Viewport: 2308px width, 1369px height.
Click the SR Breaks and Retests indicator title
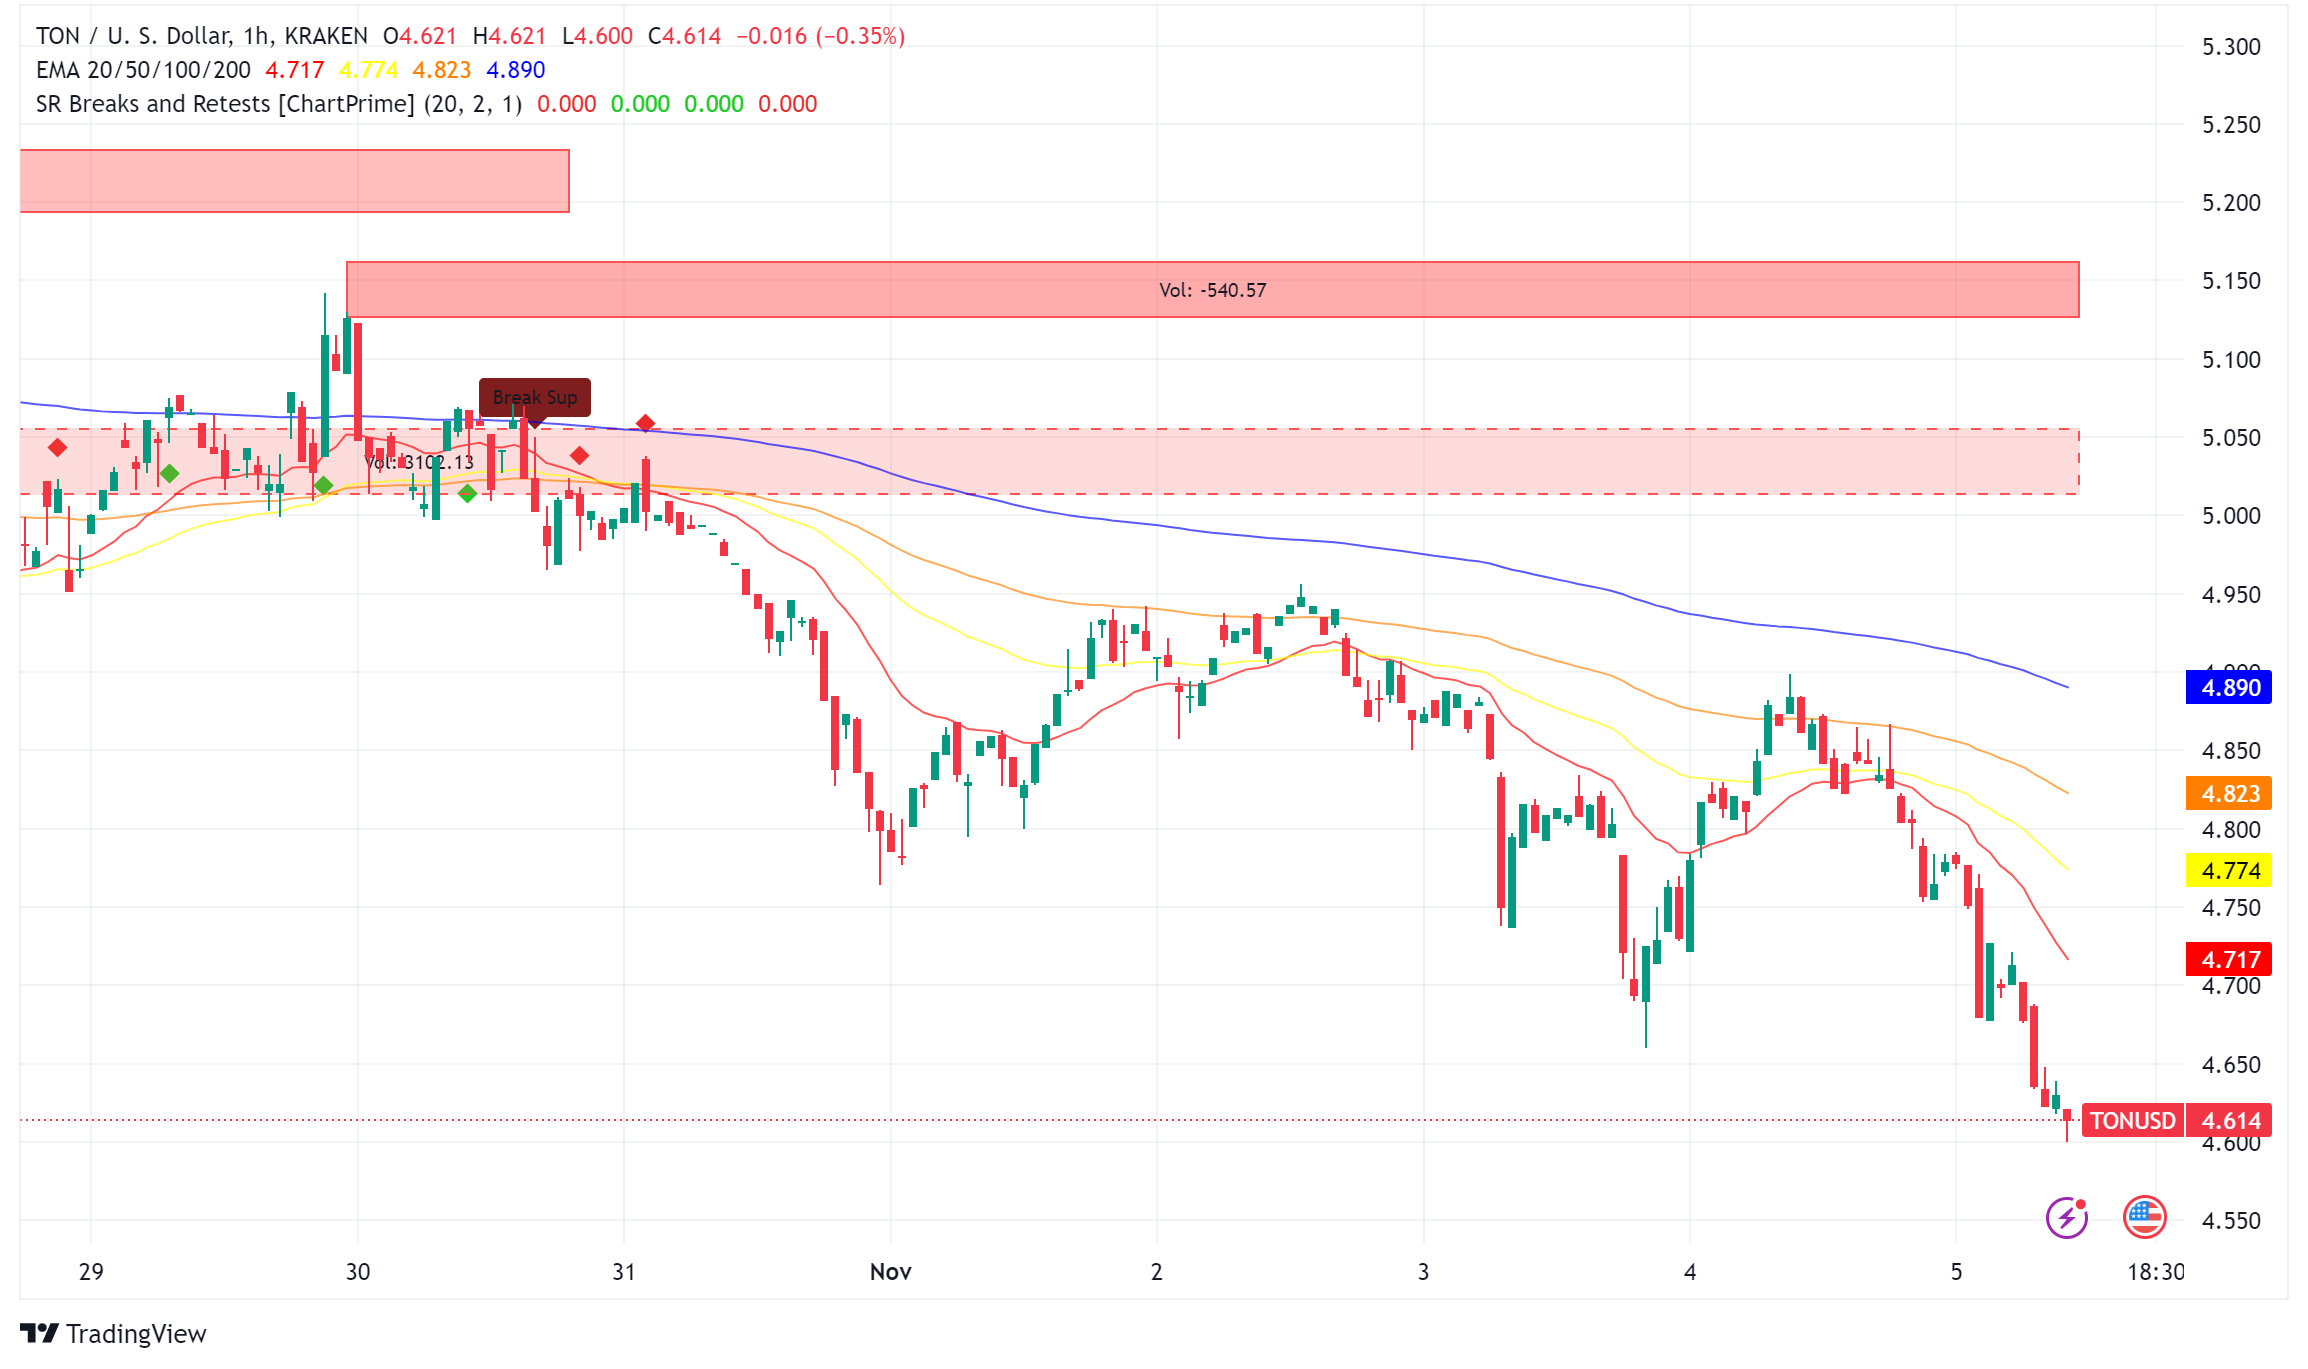tap(279, 104)
